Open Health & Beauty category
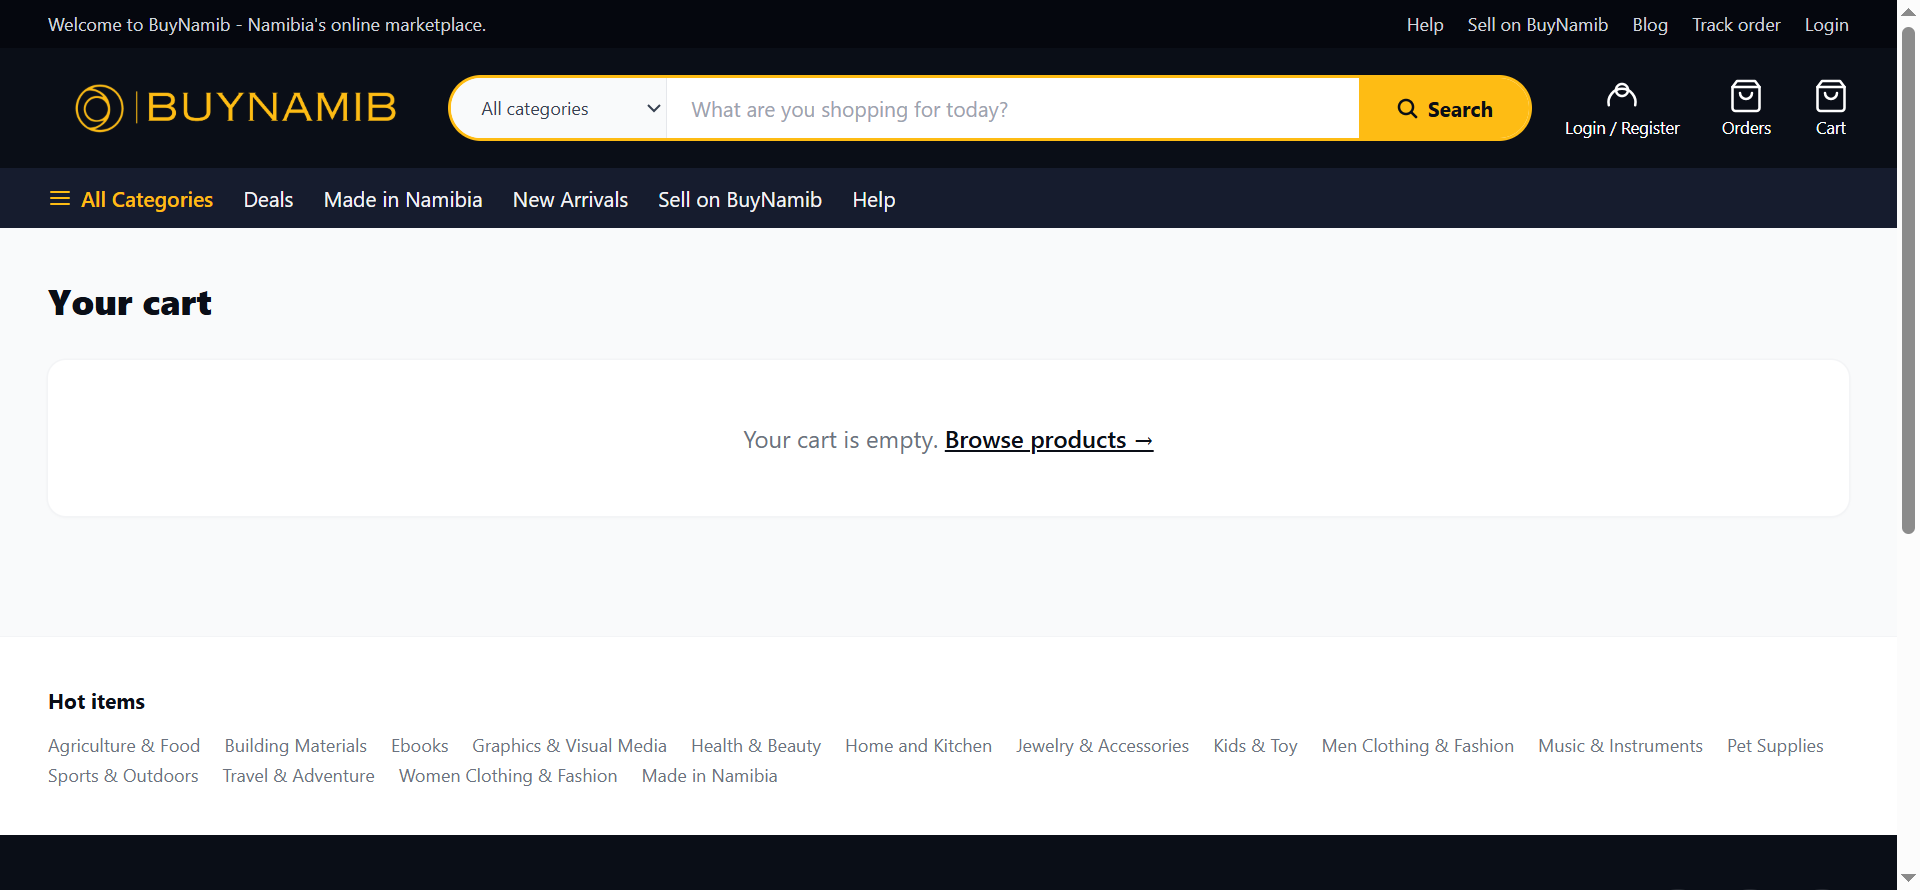The width and height of the screenshot is (1920, 890). point(756,746)
